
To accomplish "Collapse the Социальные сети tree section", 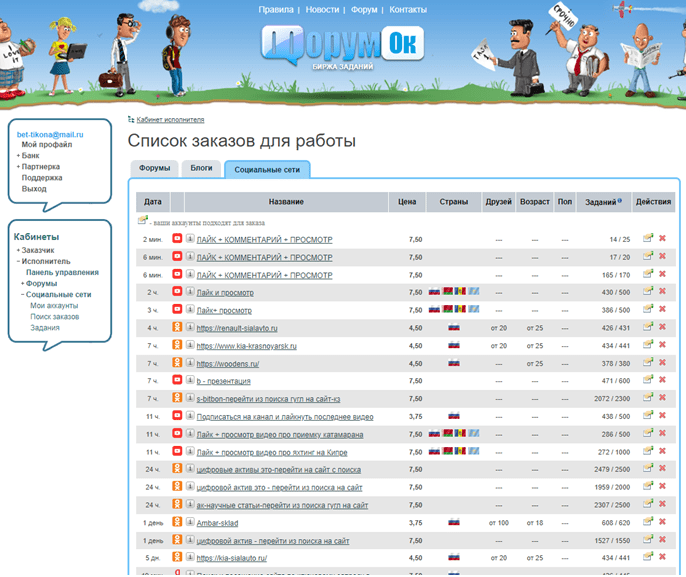I will [23, 294].
